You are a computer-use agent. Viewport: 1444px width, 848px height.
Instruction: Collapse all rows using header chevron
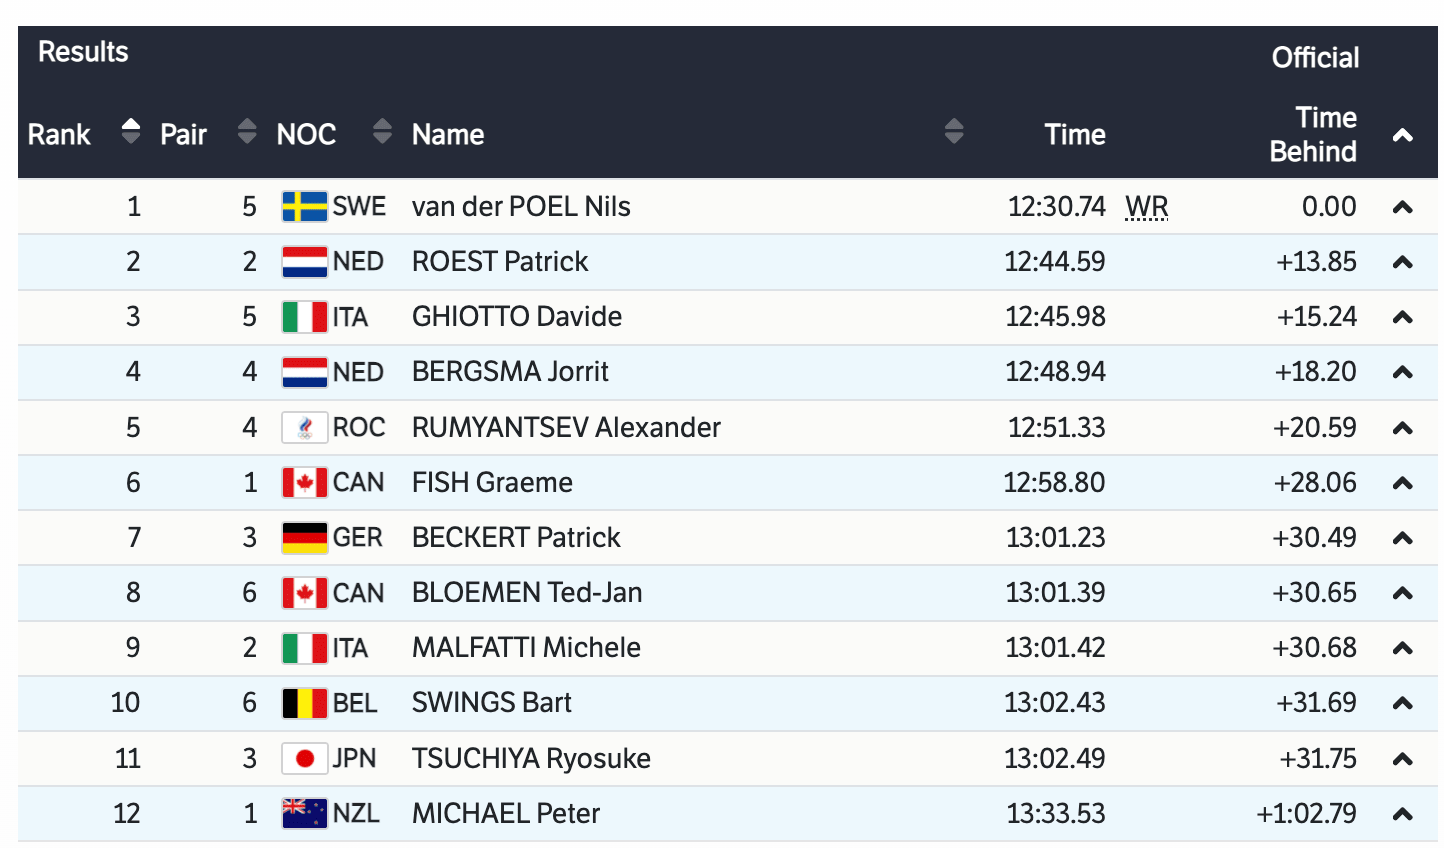1402,135
